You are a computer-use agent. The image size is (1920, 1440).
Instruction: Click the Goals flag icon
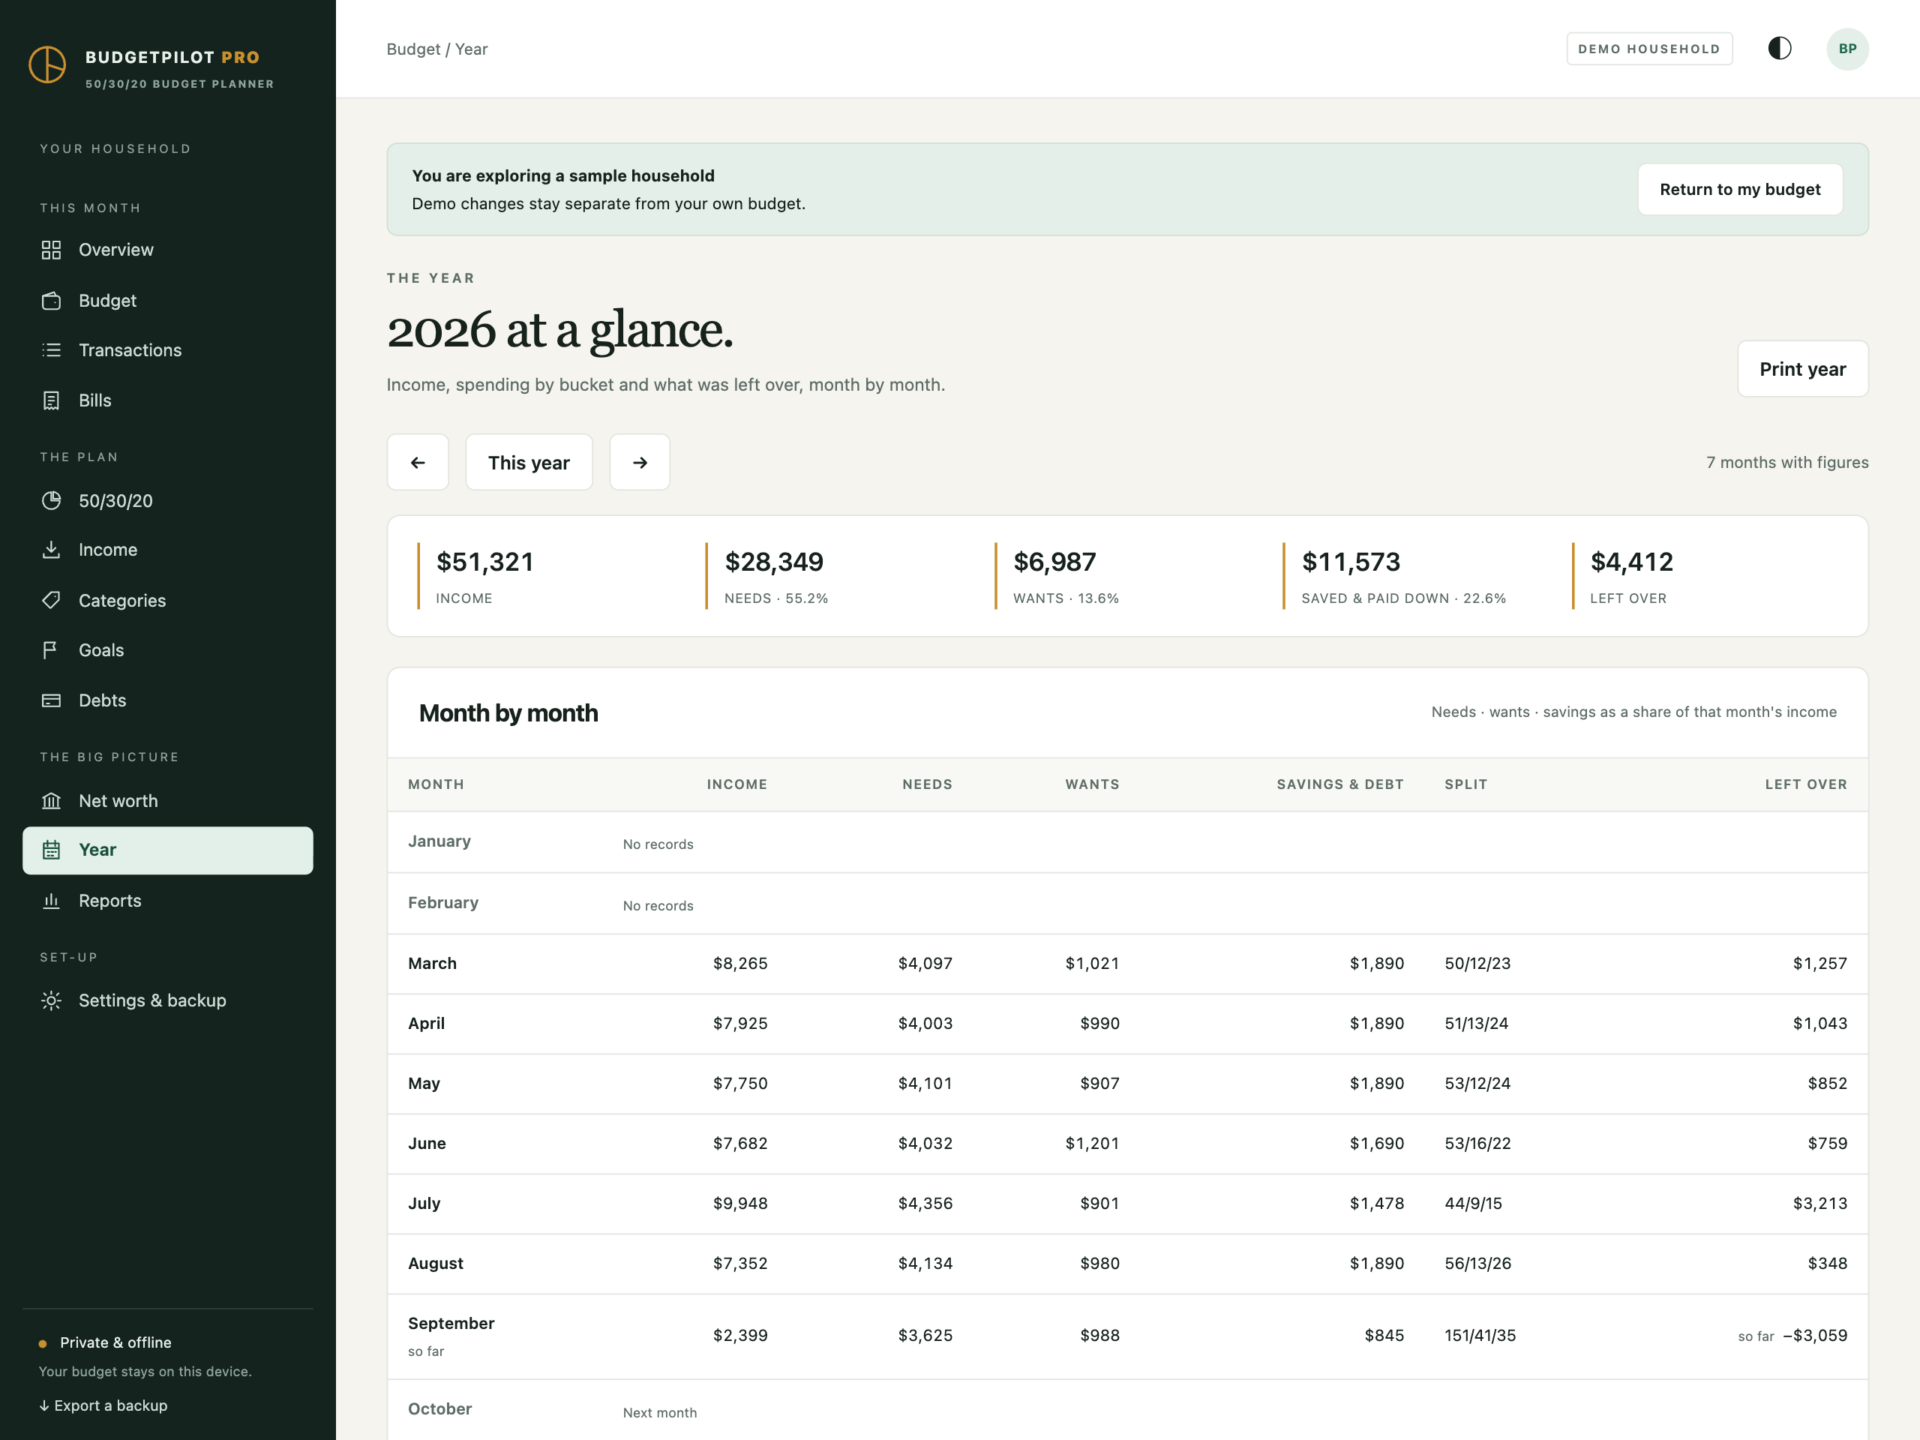click(51, 650)
